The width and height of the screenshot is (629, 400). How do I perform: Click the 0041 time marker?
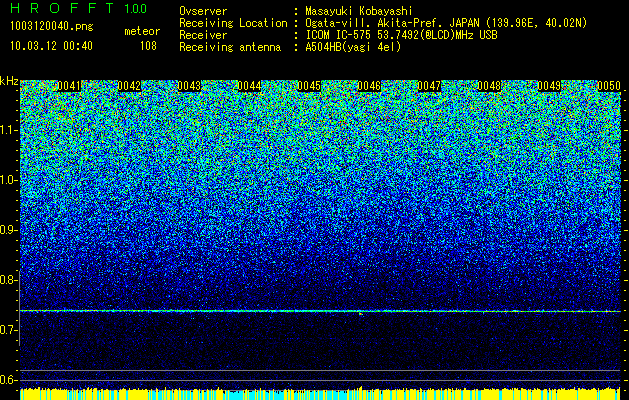pos(69,86)
